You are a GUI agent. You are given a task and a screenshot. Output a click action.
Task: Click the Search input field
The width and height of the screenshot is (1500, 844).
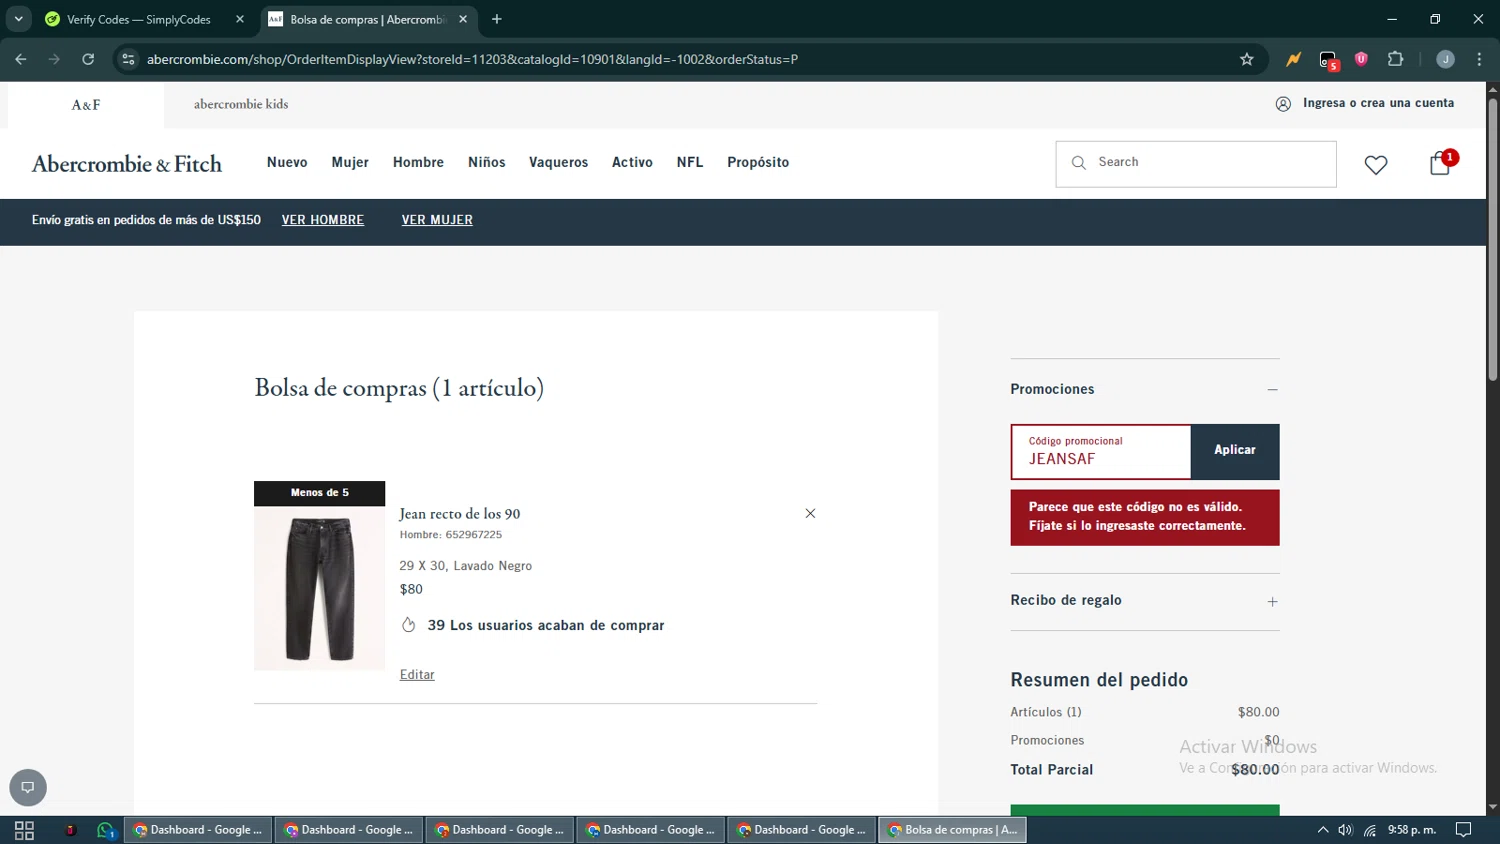tap(1196, 164)
